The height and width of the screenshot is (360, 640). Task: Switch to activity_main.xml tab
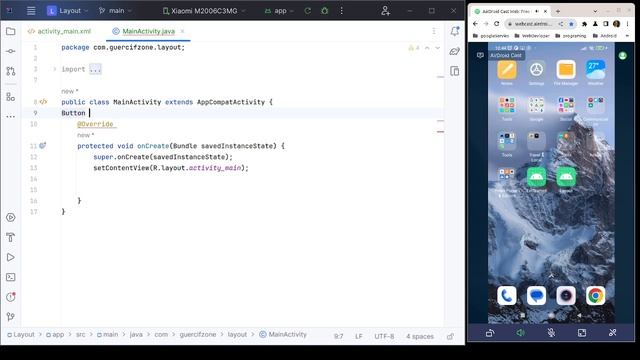click(x=60, y=31)
